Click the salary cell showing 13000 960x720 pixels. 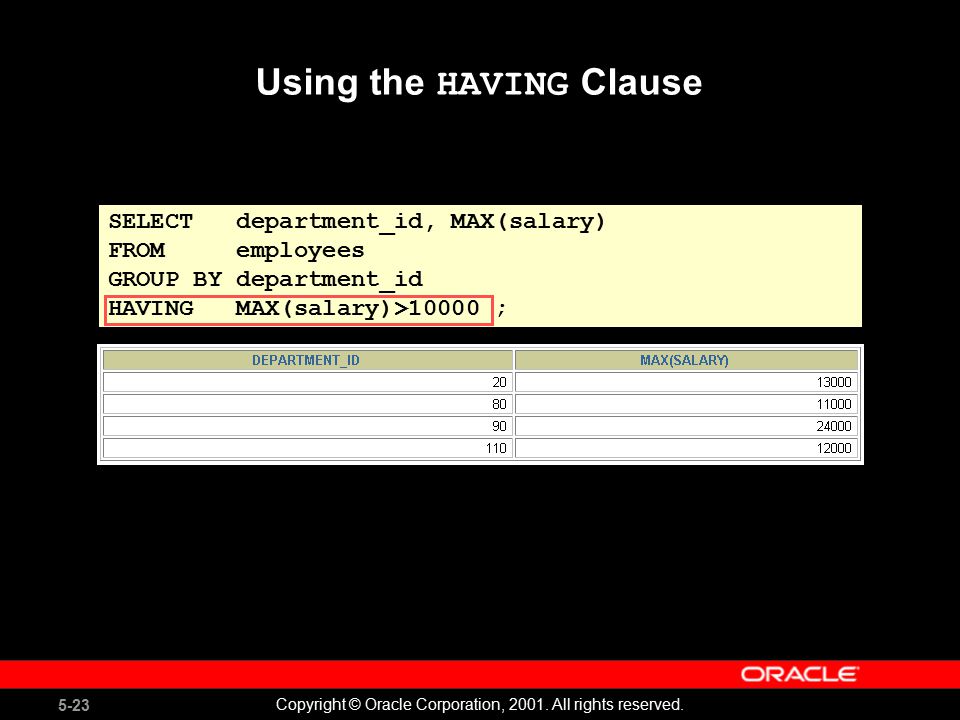click(x=686, y=382)
